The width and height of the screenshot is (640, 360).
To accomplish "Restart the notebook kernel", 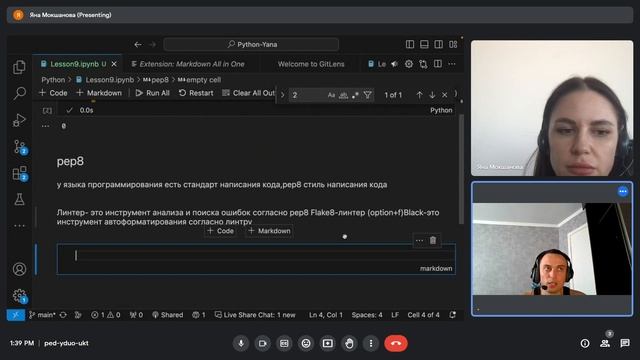I will 196,93.
